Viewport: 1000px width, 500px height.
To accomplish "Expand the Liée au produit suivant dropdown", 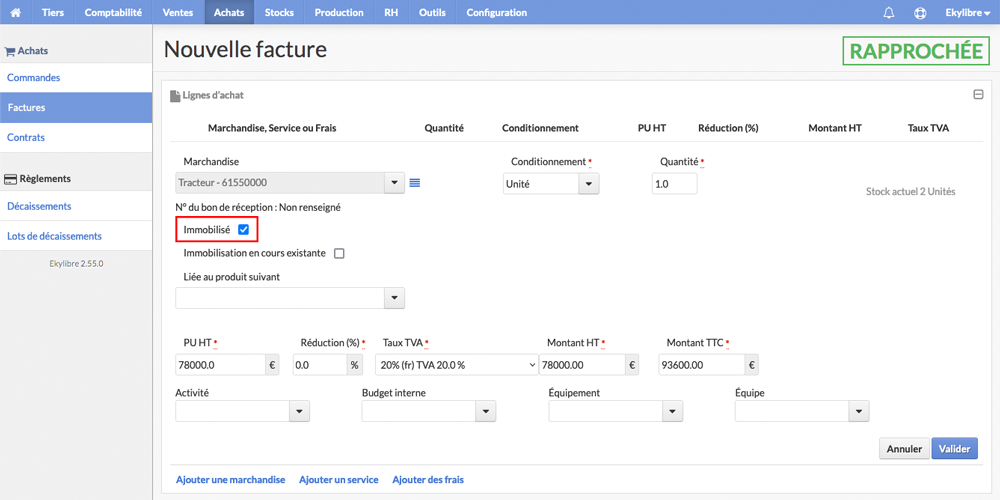I will (x=394, y=298).
